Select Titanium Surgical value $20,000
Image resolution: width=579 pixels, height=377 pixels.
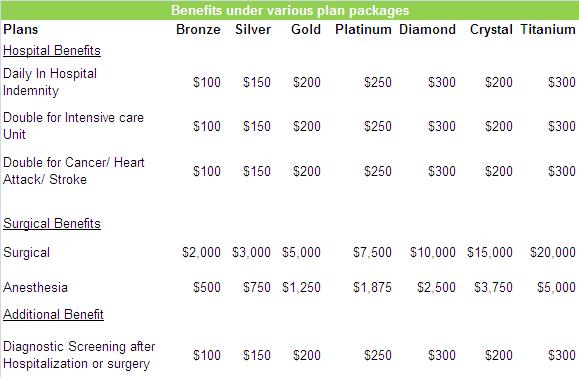coord(553,252)
